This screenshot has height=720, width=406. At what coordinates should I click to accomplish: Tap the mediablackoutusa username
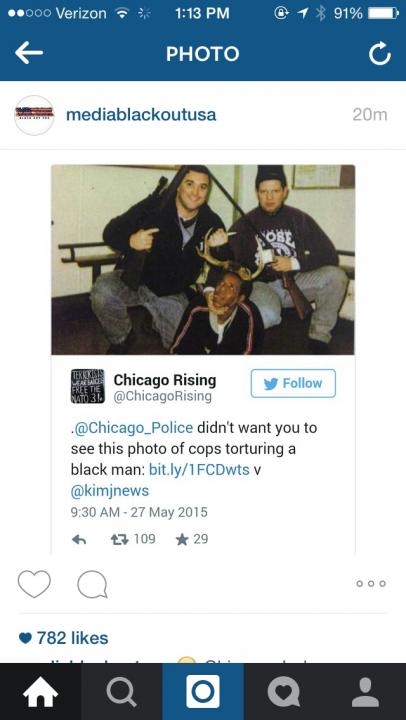[x=141, y=115]
